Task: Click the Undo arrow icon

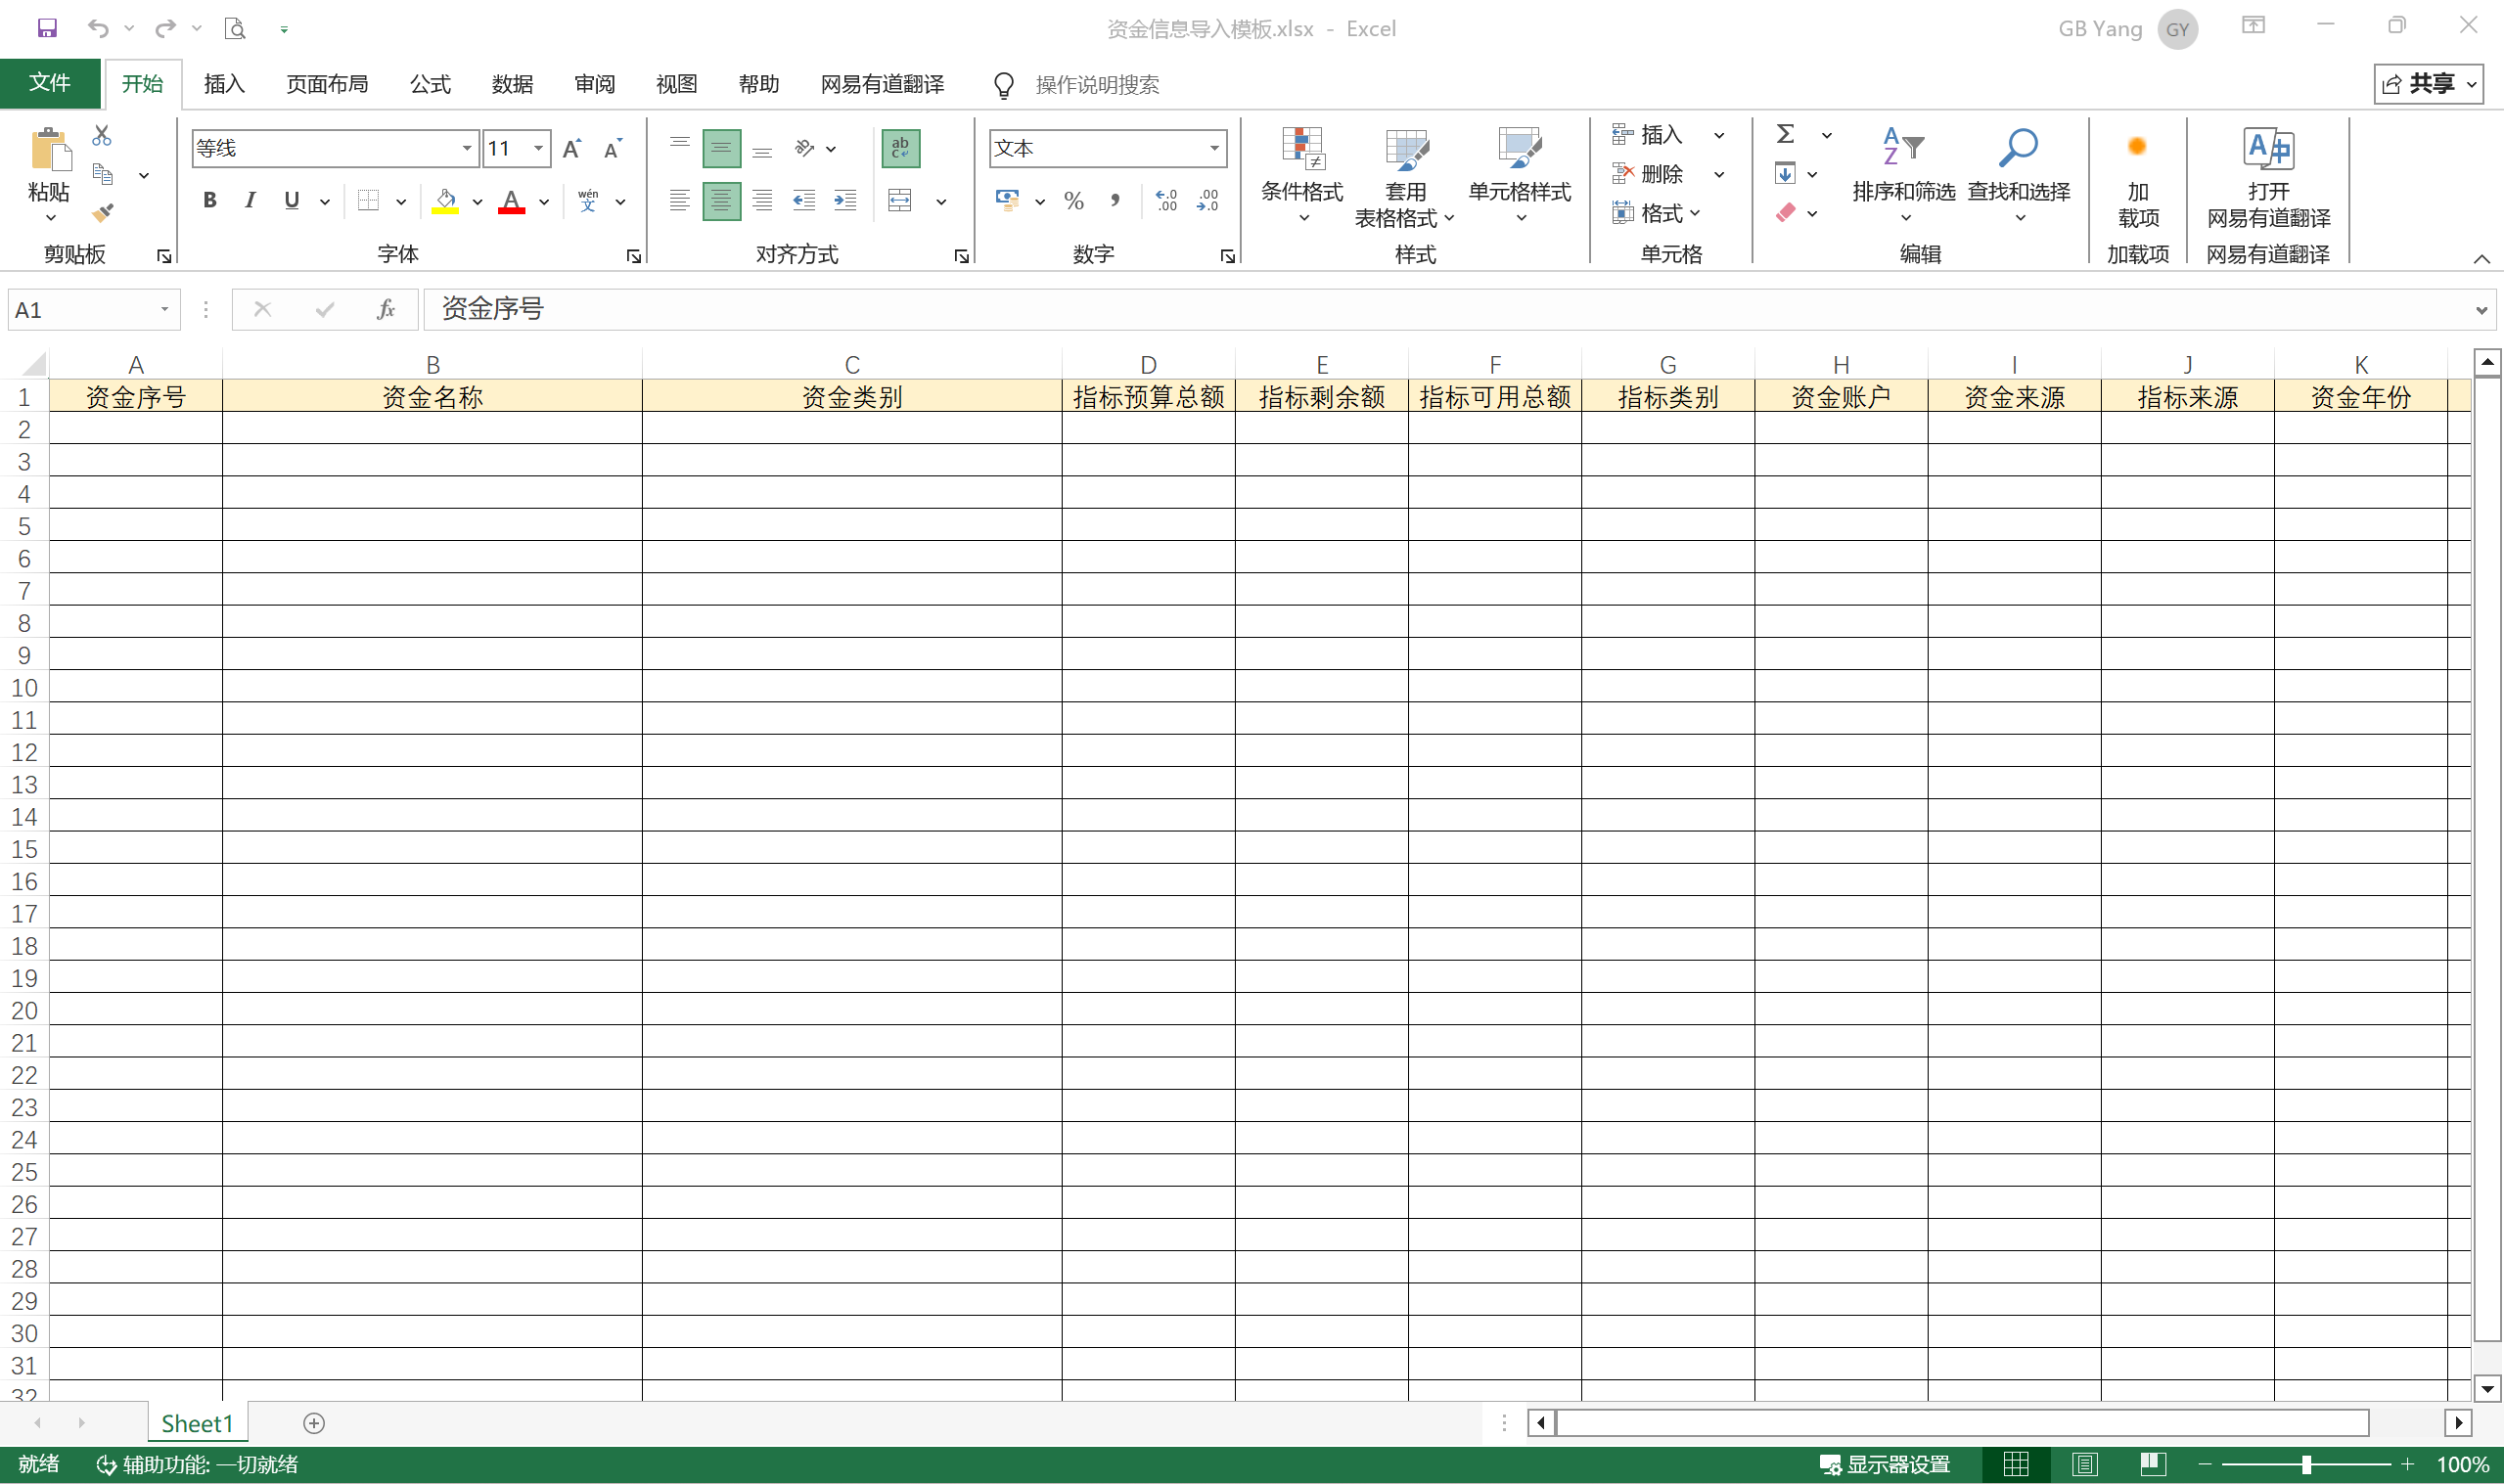Action: point(98,28)
